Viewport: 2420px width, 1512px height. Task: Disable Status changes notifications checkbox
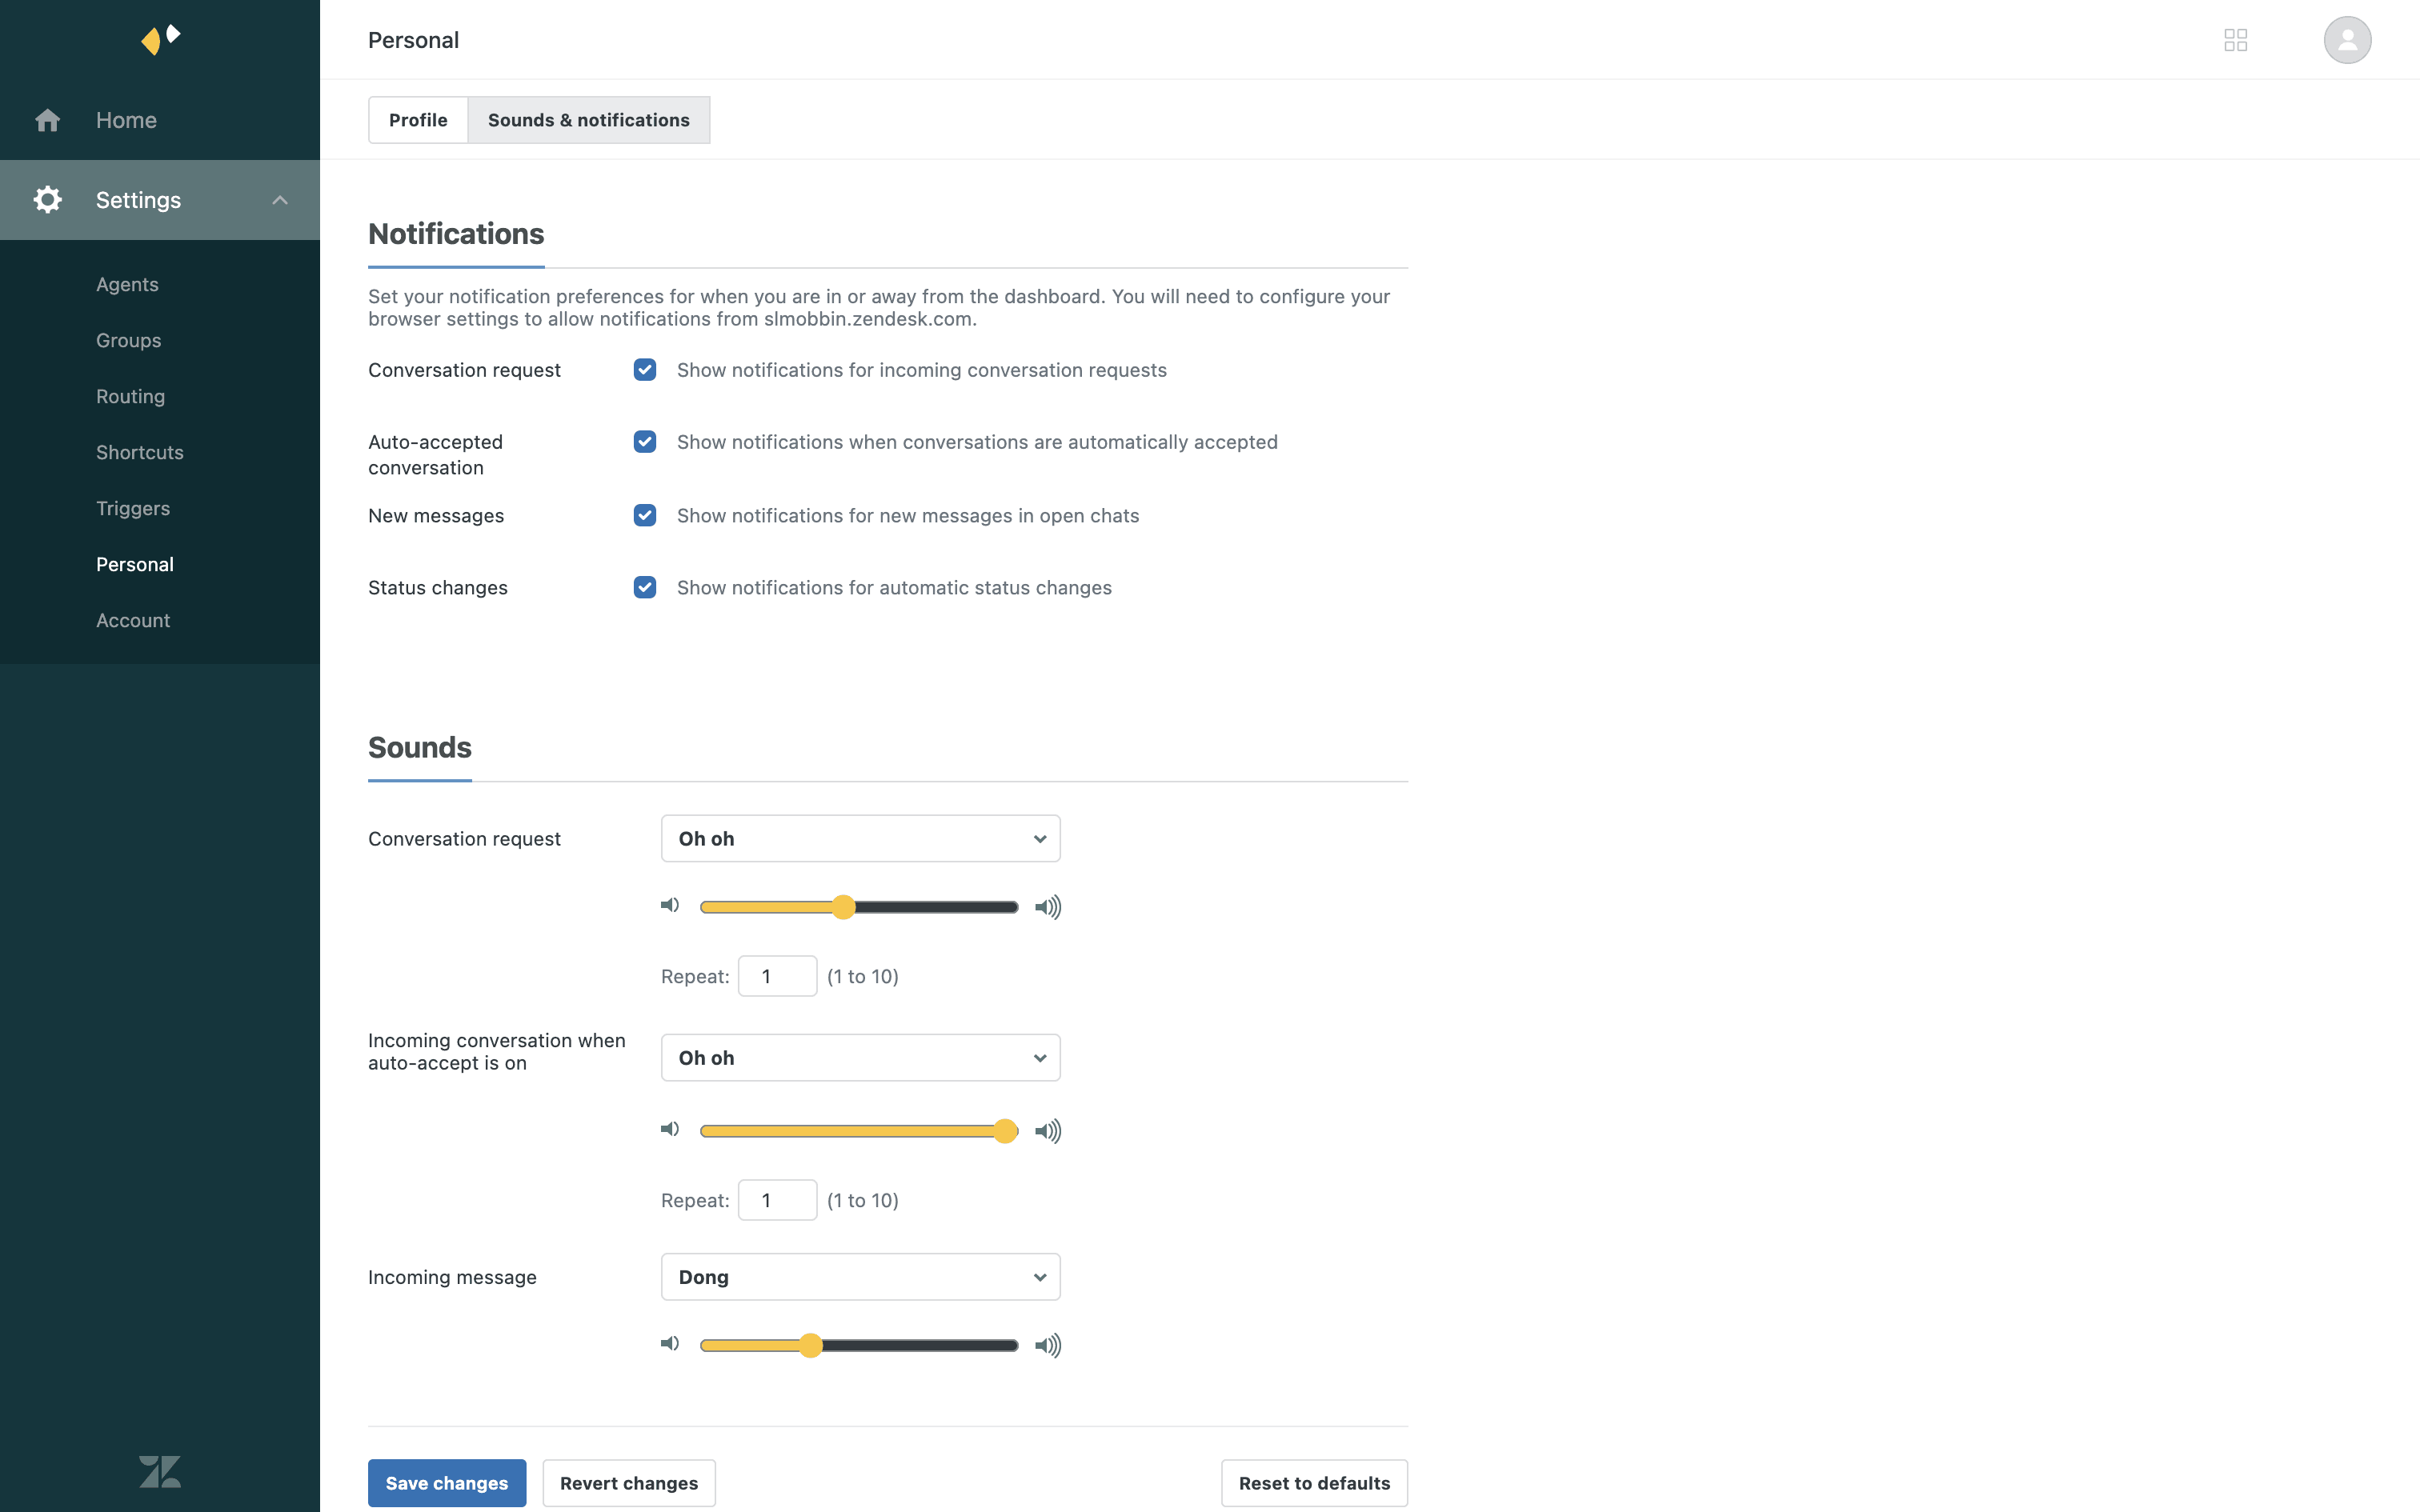pyautogui.click(x=645, y=588)
